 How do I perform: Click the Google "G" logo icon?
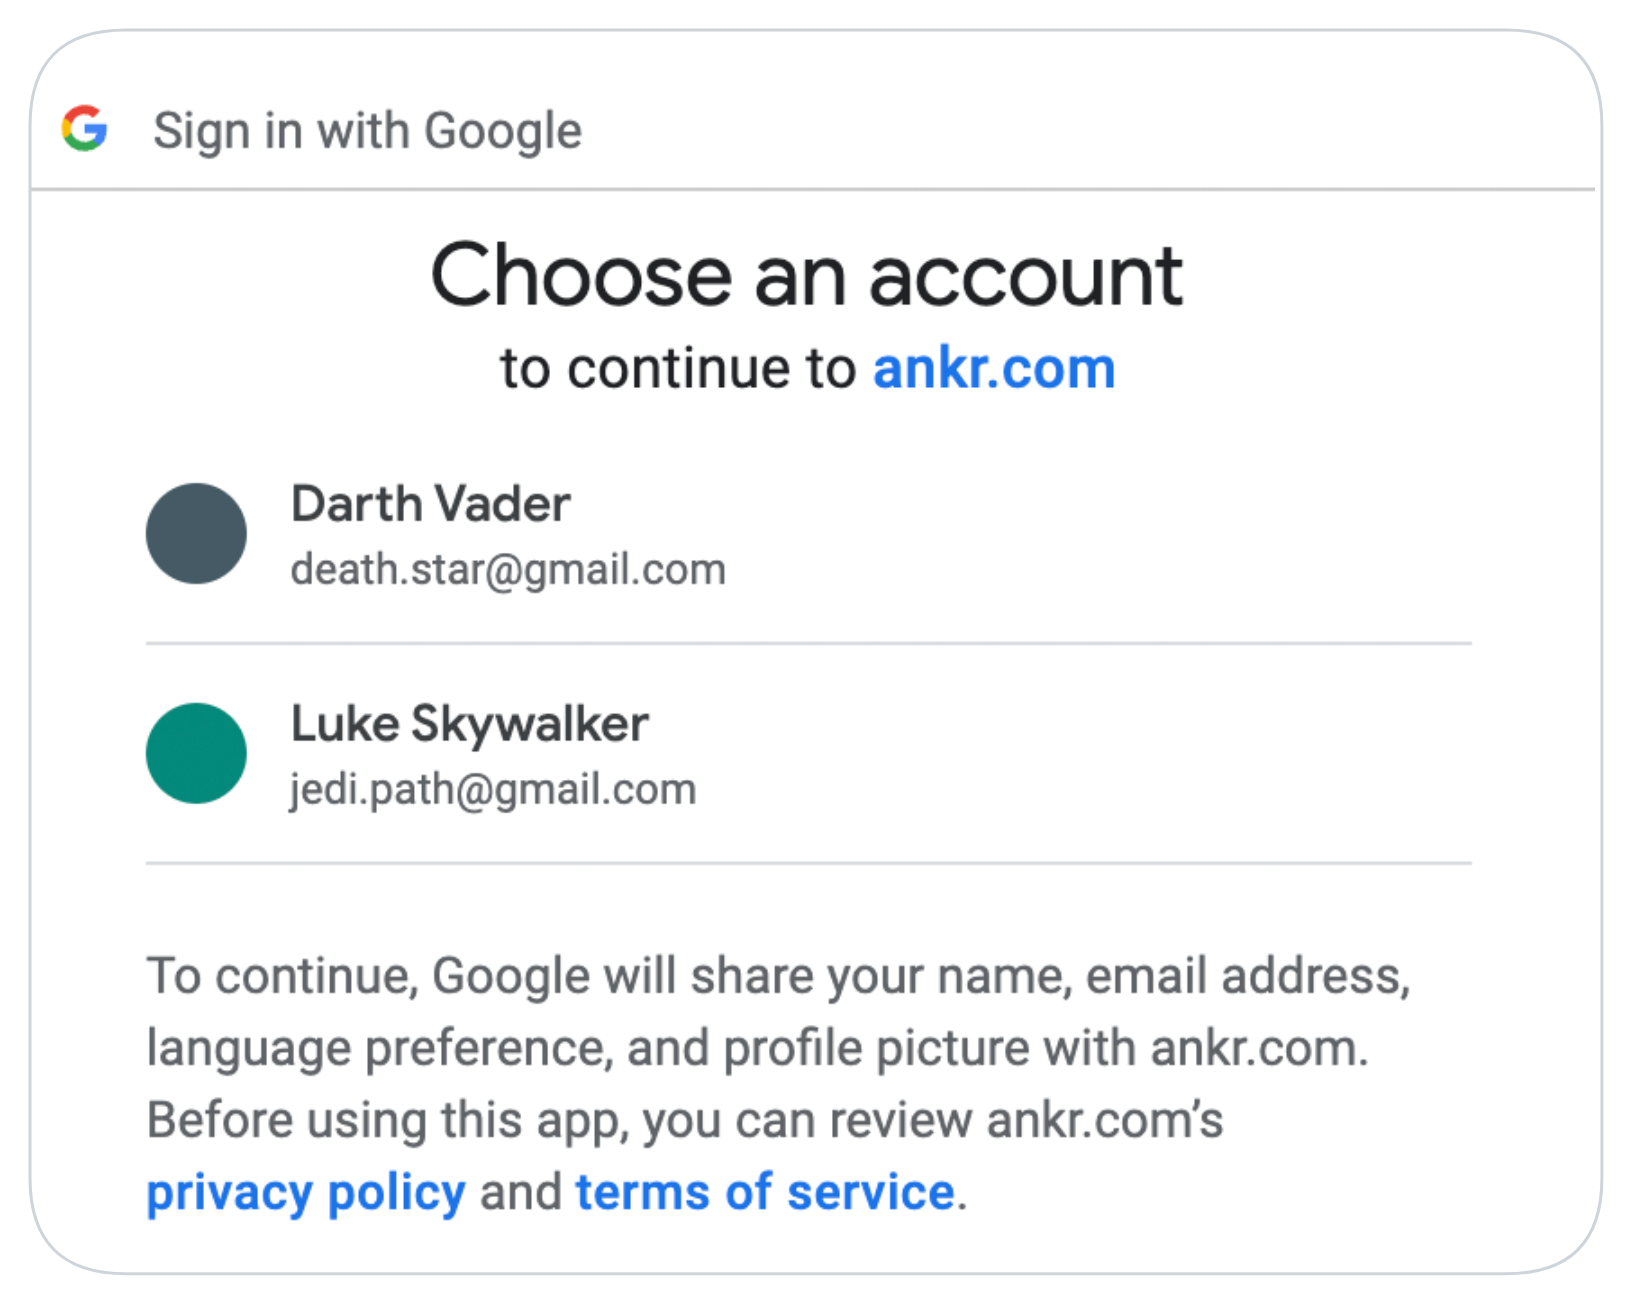tap(84, 128)
